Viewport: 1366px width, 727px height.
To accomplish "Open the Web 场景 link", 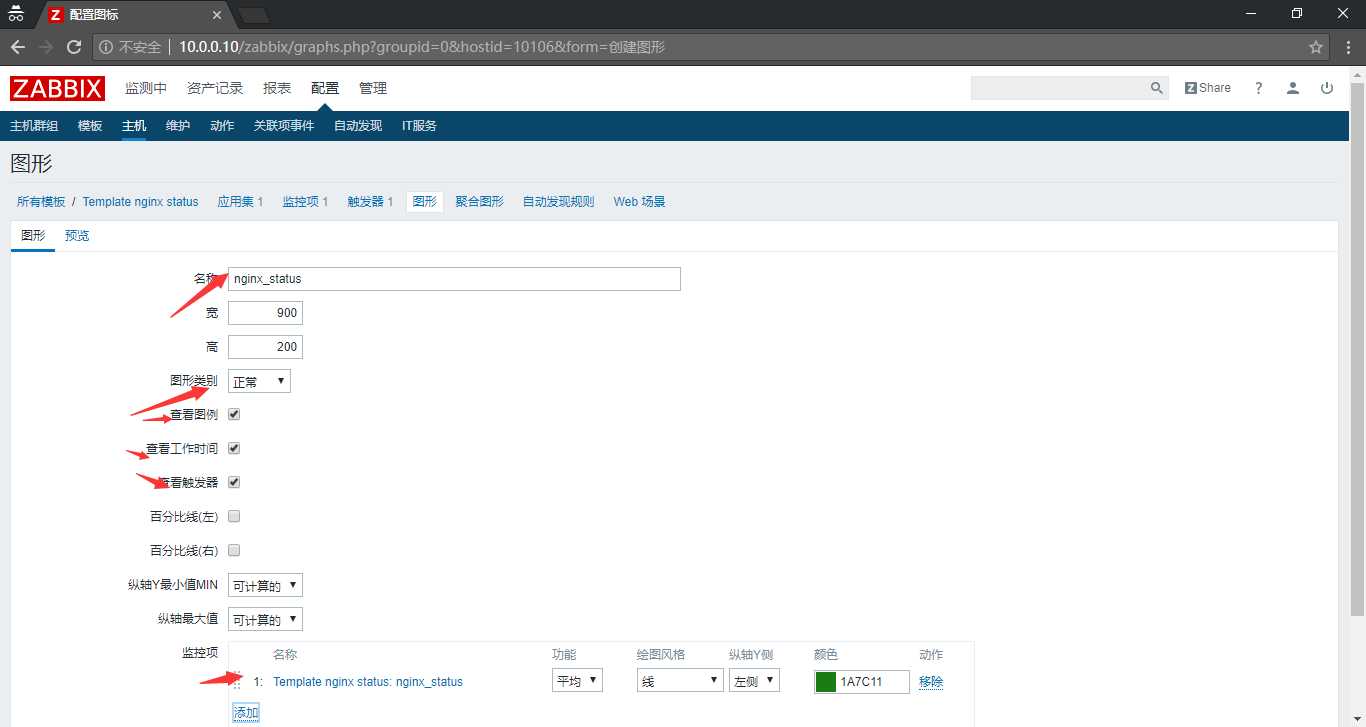I will 639,202.
